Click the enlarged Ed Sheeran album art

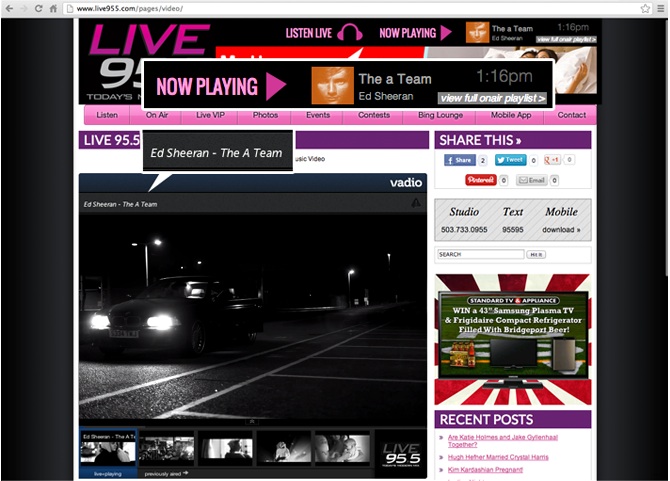click(332, 85)
